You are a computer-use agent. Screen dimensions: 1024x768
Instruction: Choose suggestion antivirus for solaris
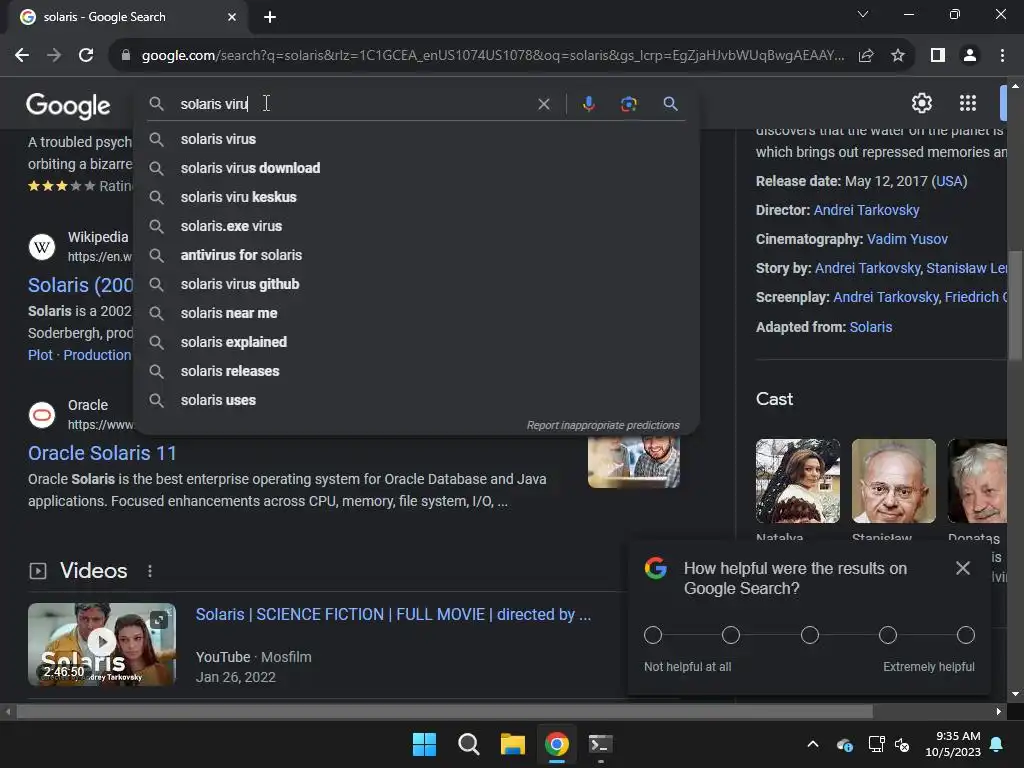point(416,255)
